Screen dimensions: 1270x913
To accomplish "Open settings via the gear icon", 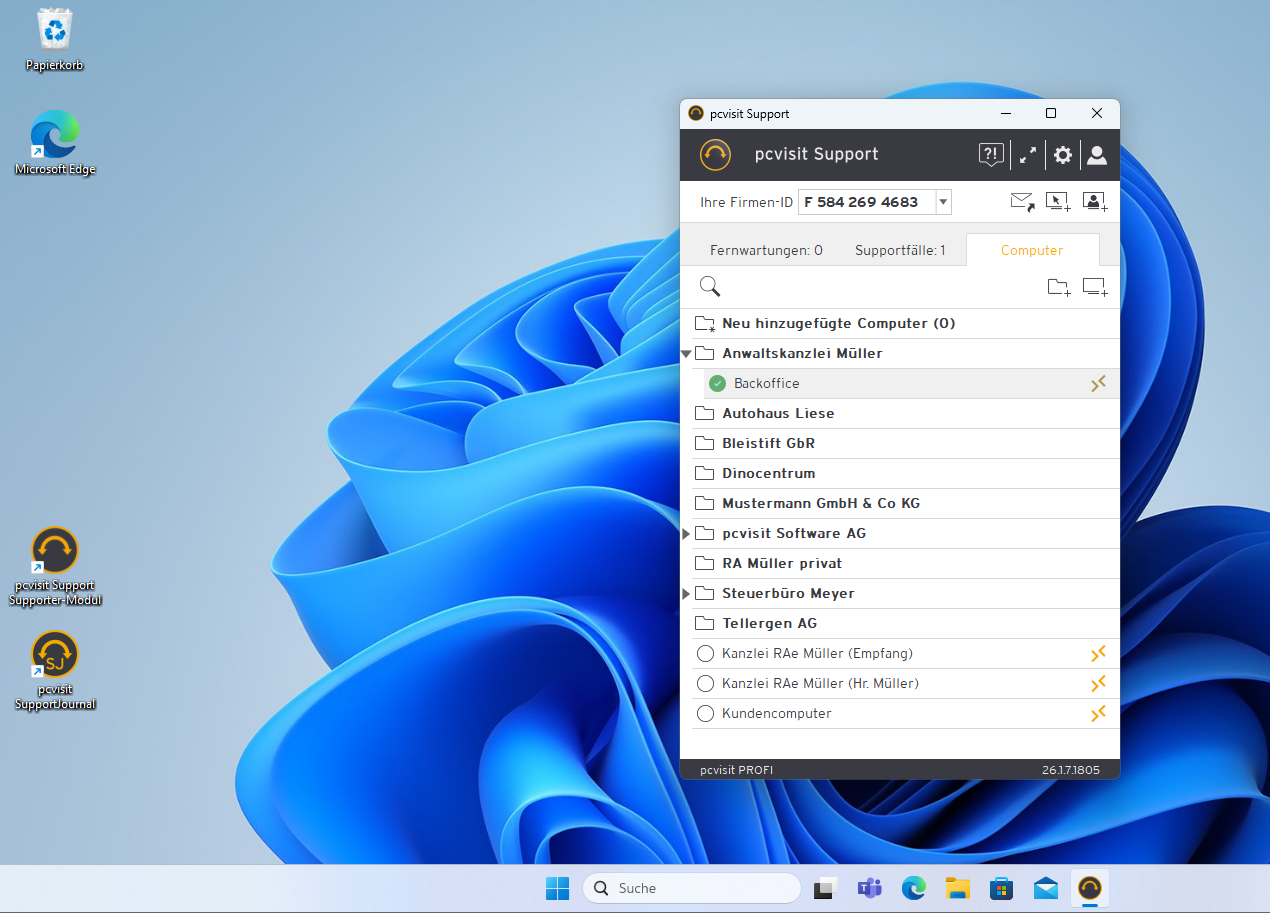I will tap(1062, 155).
